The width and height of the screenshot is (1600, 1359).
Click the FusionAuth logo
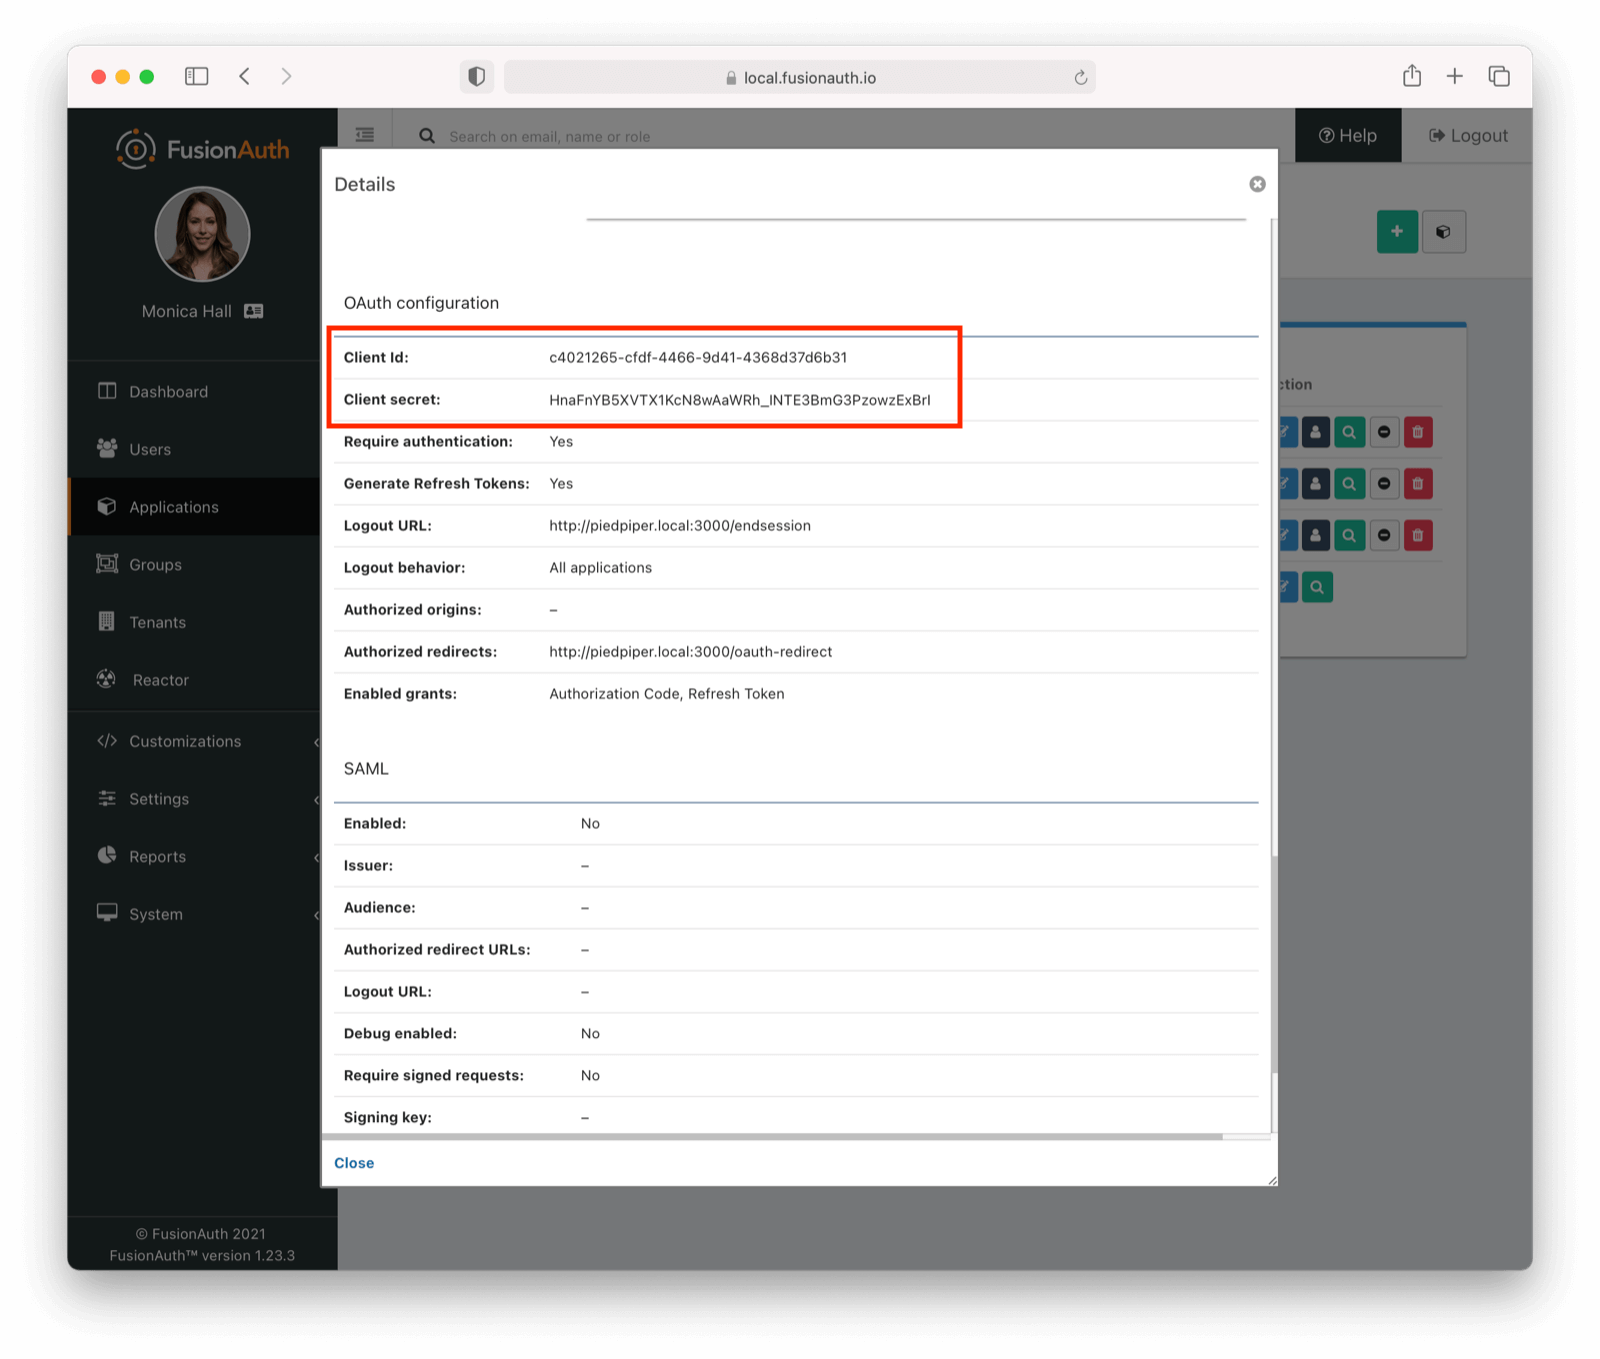[x=203, y=150]
